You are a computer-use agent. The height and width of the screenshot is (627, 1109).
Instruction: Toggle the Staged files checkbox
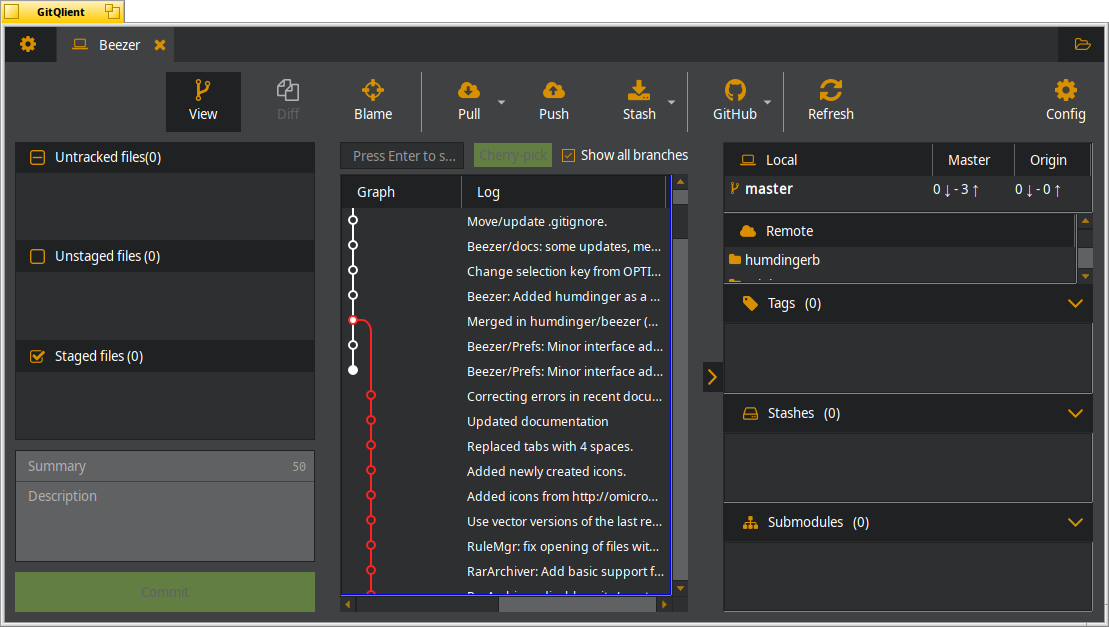37,356
